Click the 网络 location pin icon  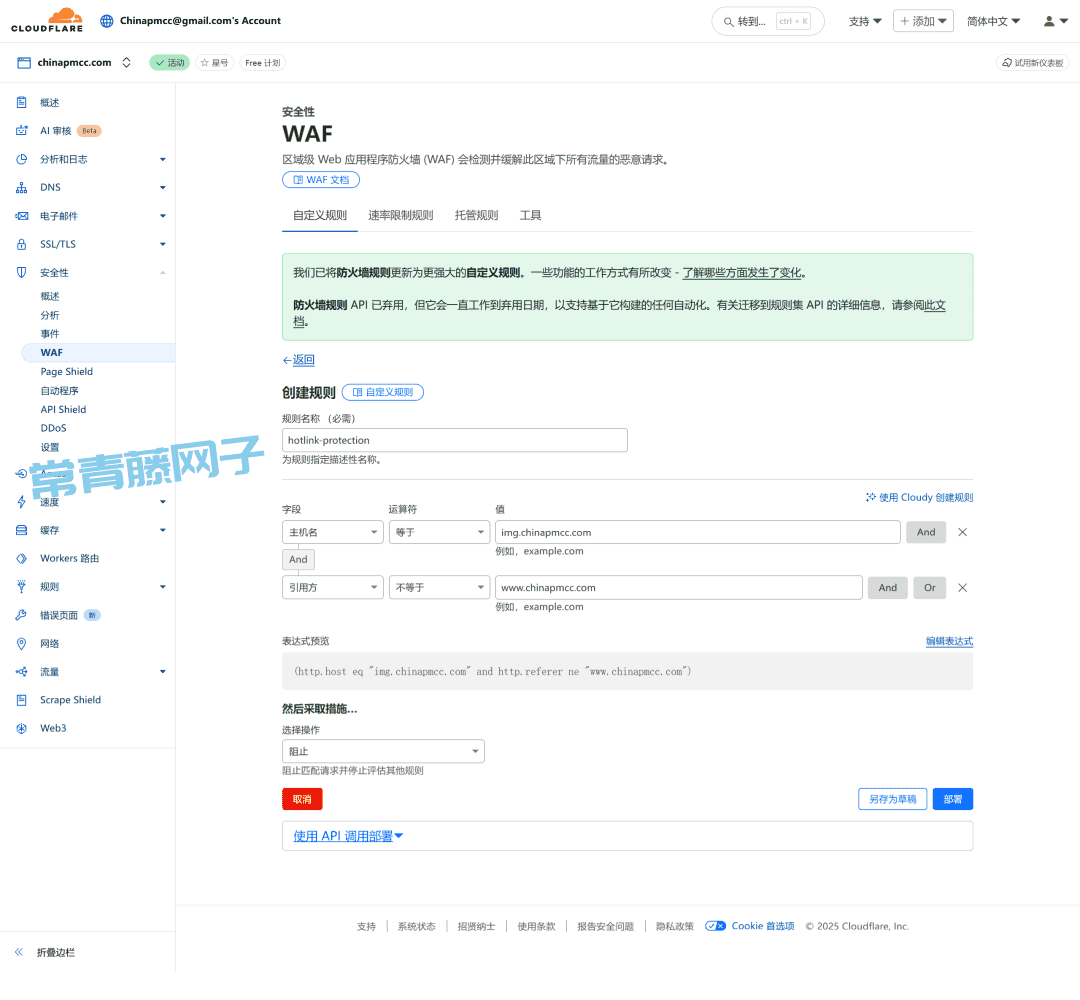(21, 644)
